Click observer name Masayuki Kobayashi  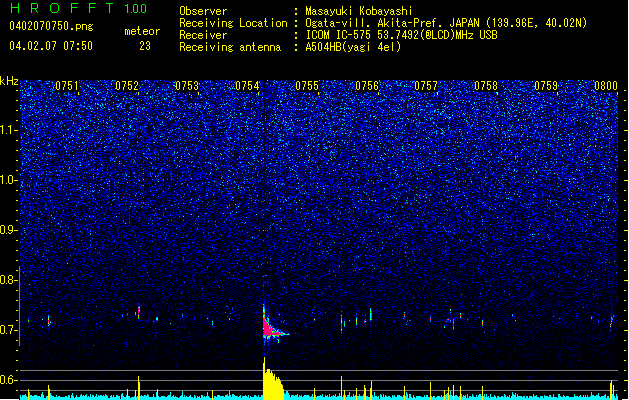(x=359, y=11)
